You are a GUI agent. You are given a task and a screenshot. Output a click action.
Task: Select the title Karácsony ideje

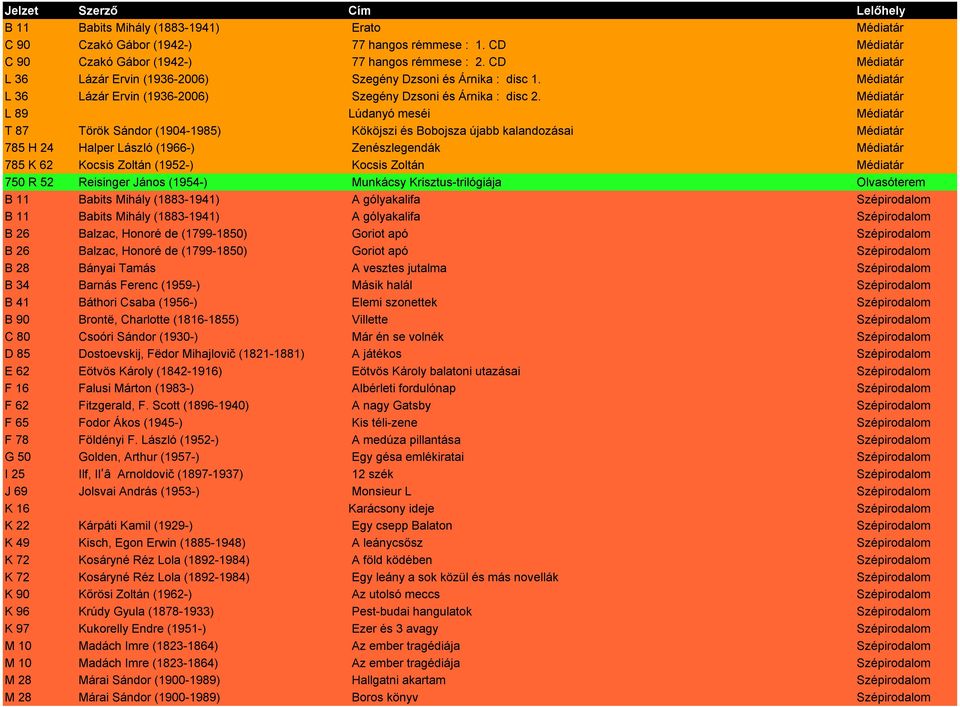point(391,507)
